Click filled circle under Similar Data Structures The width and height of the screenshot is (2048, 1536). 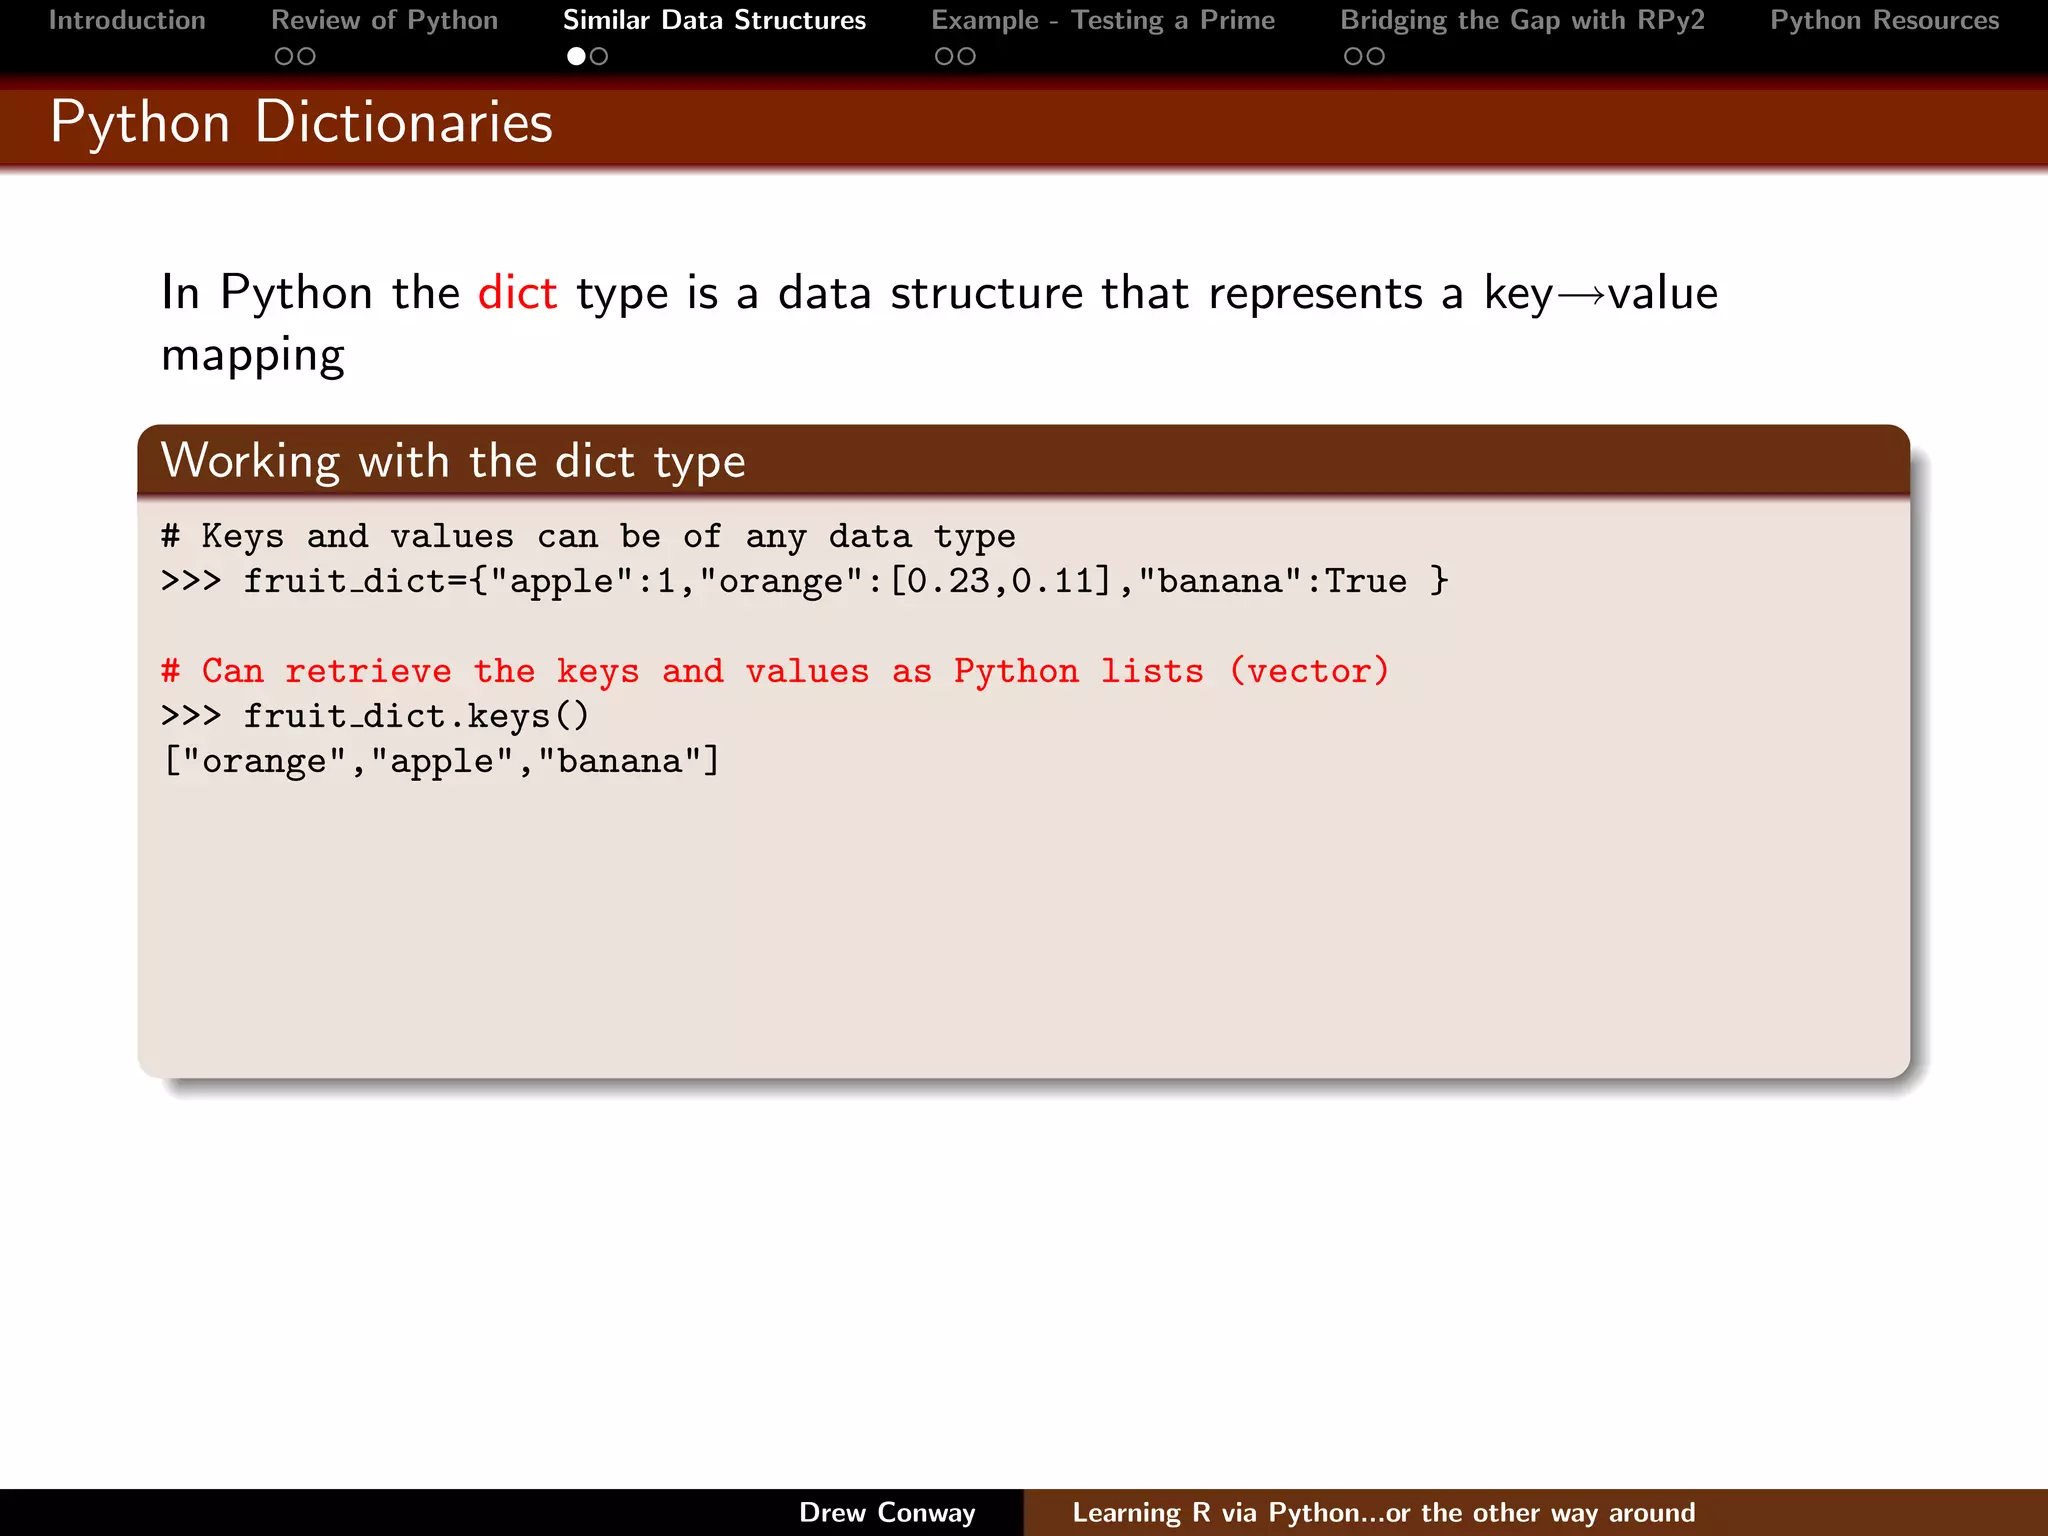coord(576,57)
